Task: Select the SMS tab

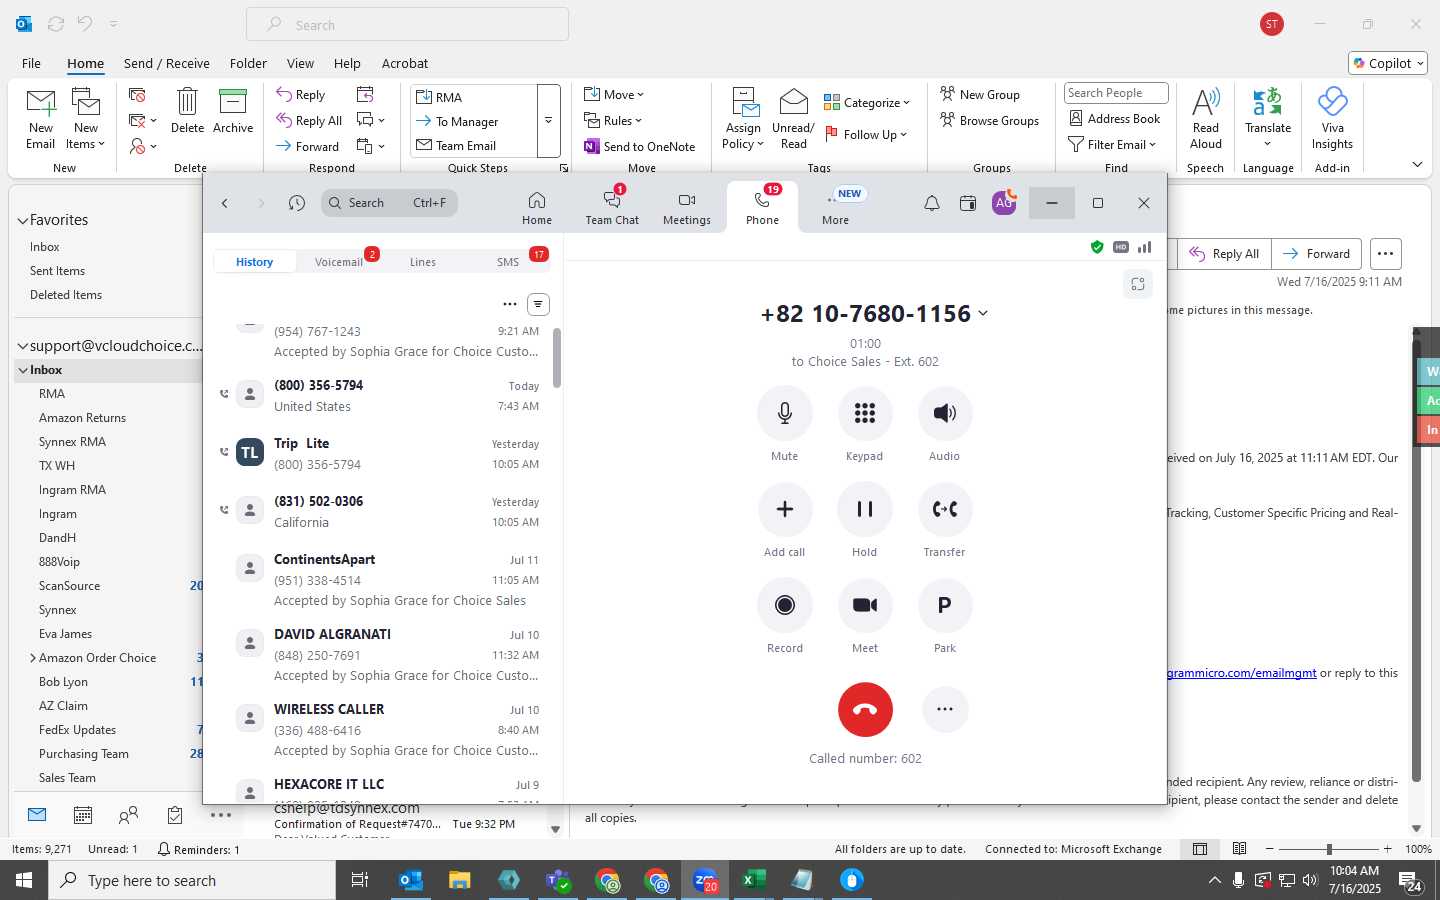Action: pyautogui.click(x=508, y=262)
